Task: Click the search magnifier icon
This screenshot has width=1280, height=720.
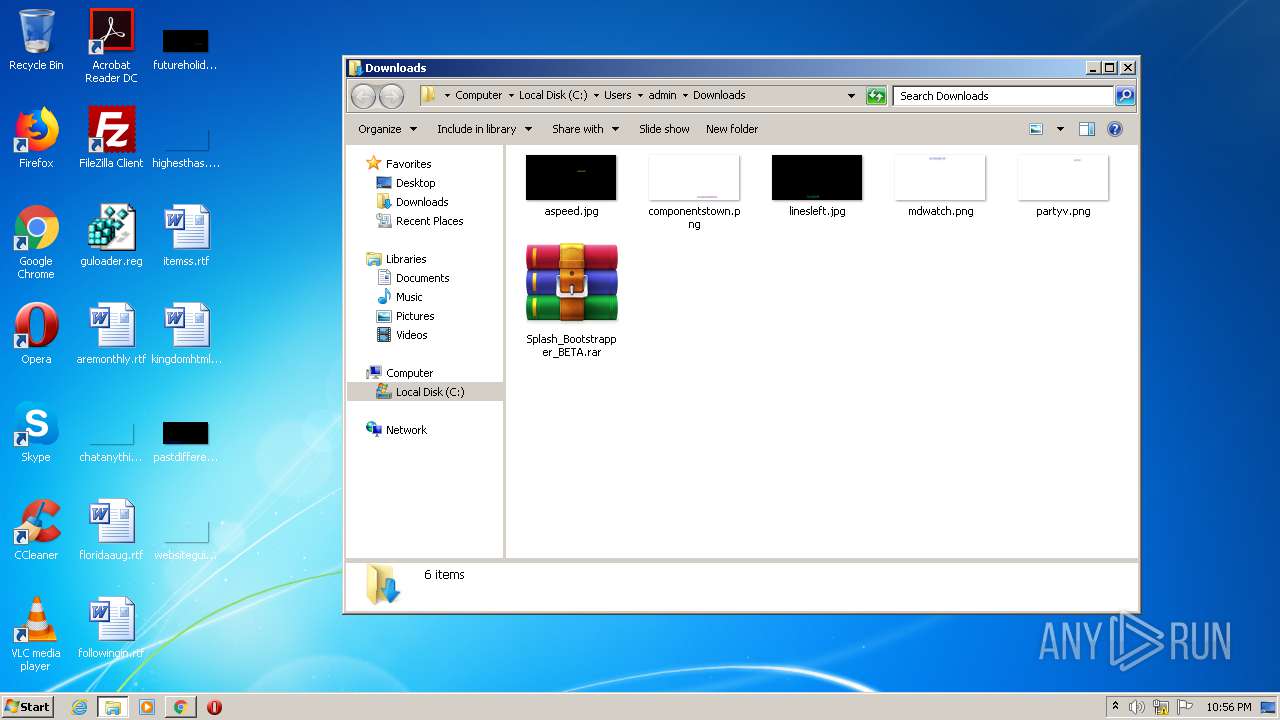Action: [x=1125, y=96]
